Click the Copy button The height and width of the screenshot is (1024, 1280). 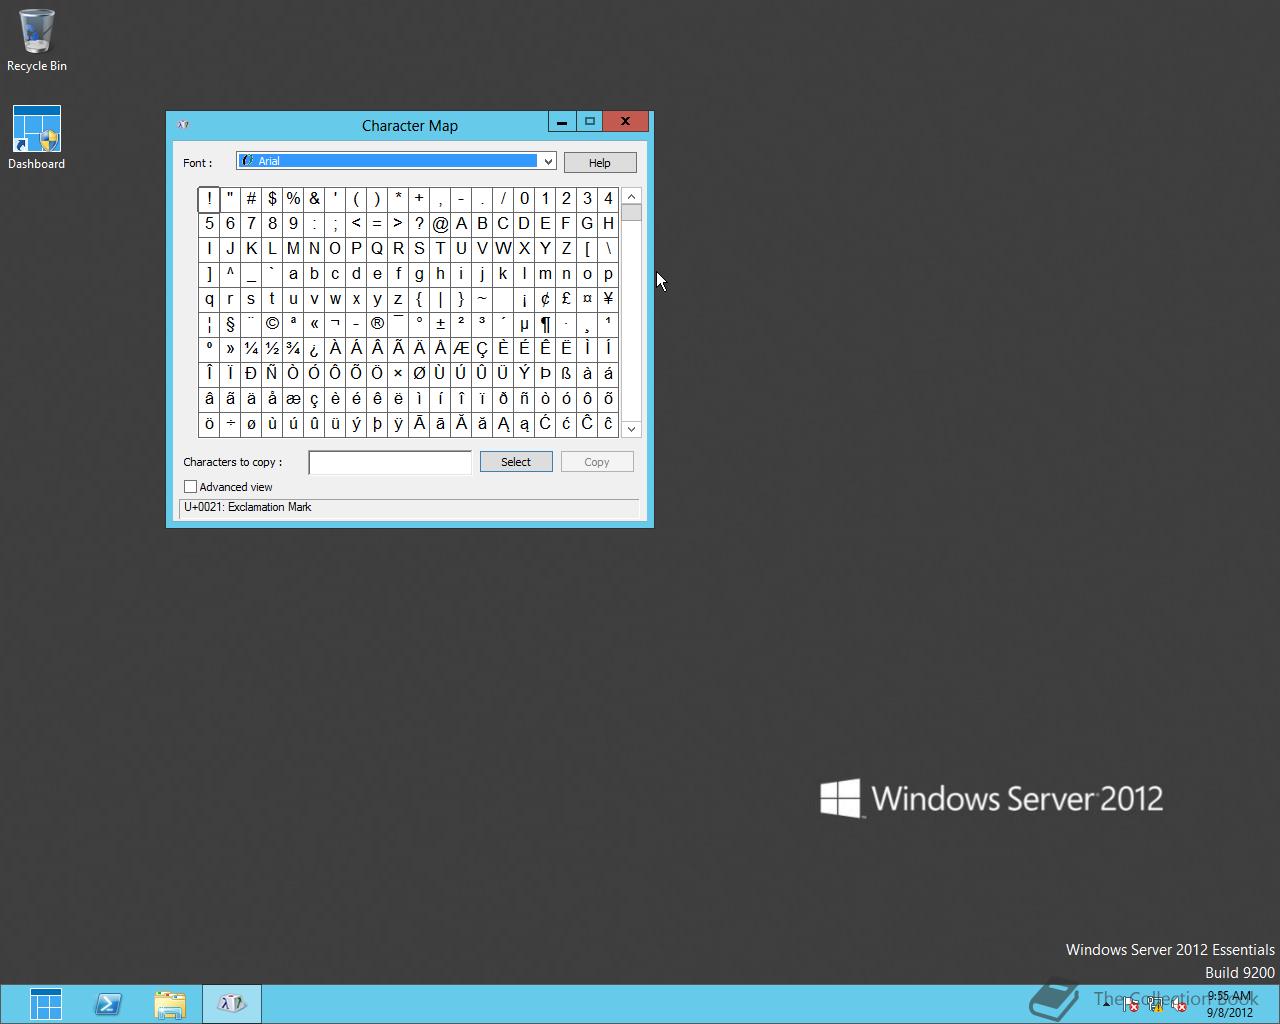click(x=597, y=462)
